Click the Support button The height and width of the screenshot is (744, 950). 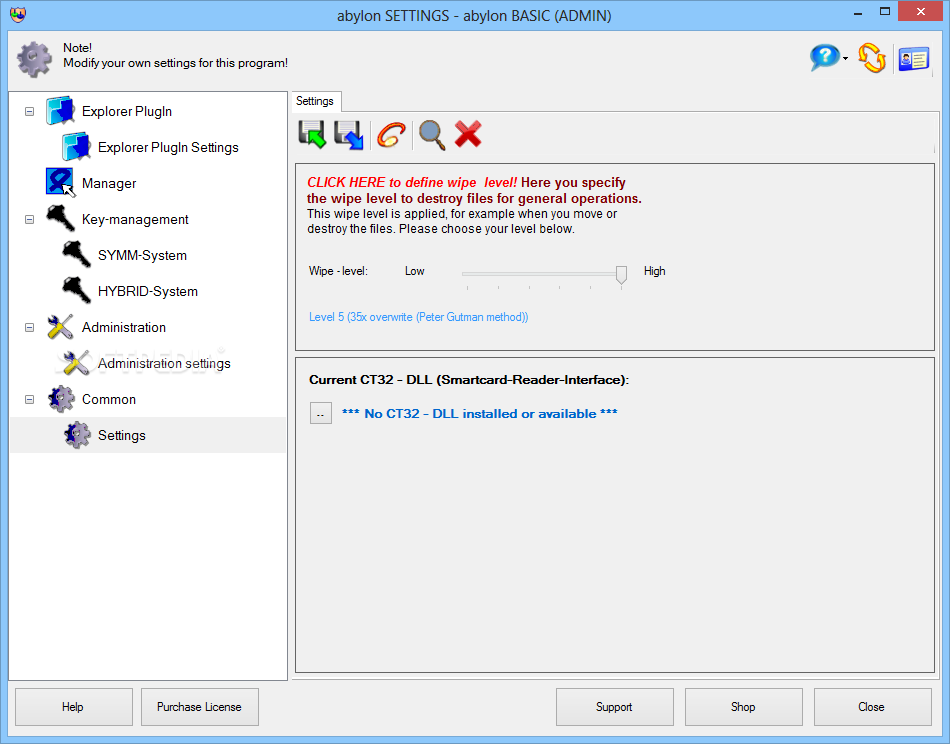click(x=614, y=706)
